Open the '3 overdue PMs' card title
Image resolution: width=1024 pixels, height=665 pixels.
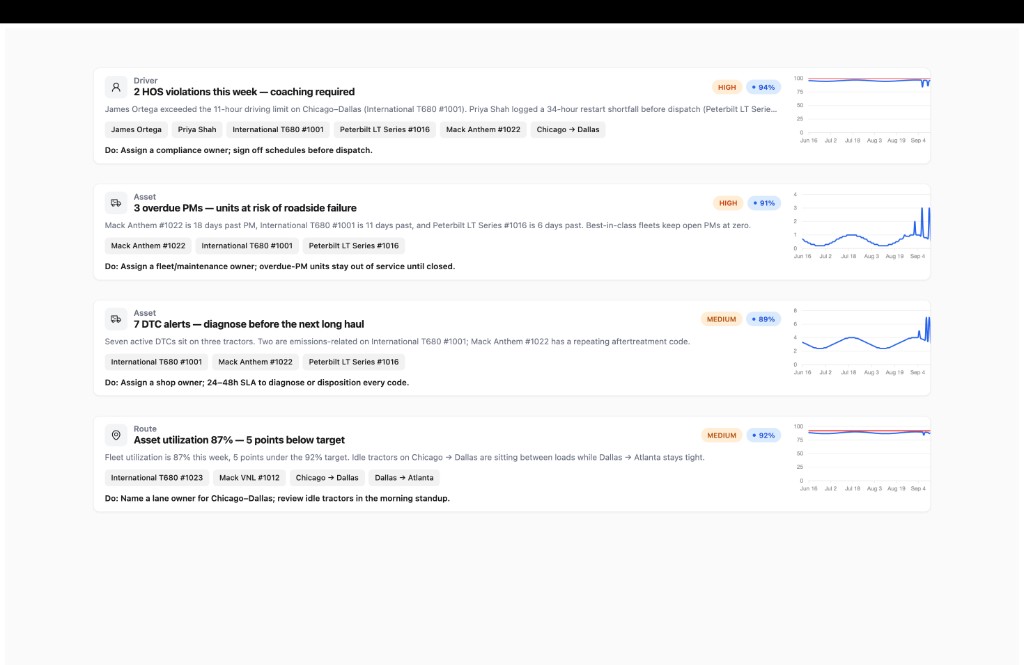click(x=245, y=208)
